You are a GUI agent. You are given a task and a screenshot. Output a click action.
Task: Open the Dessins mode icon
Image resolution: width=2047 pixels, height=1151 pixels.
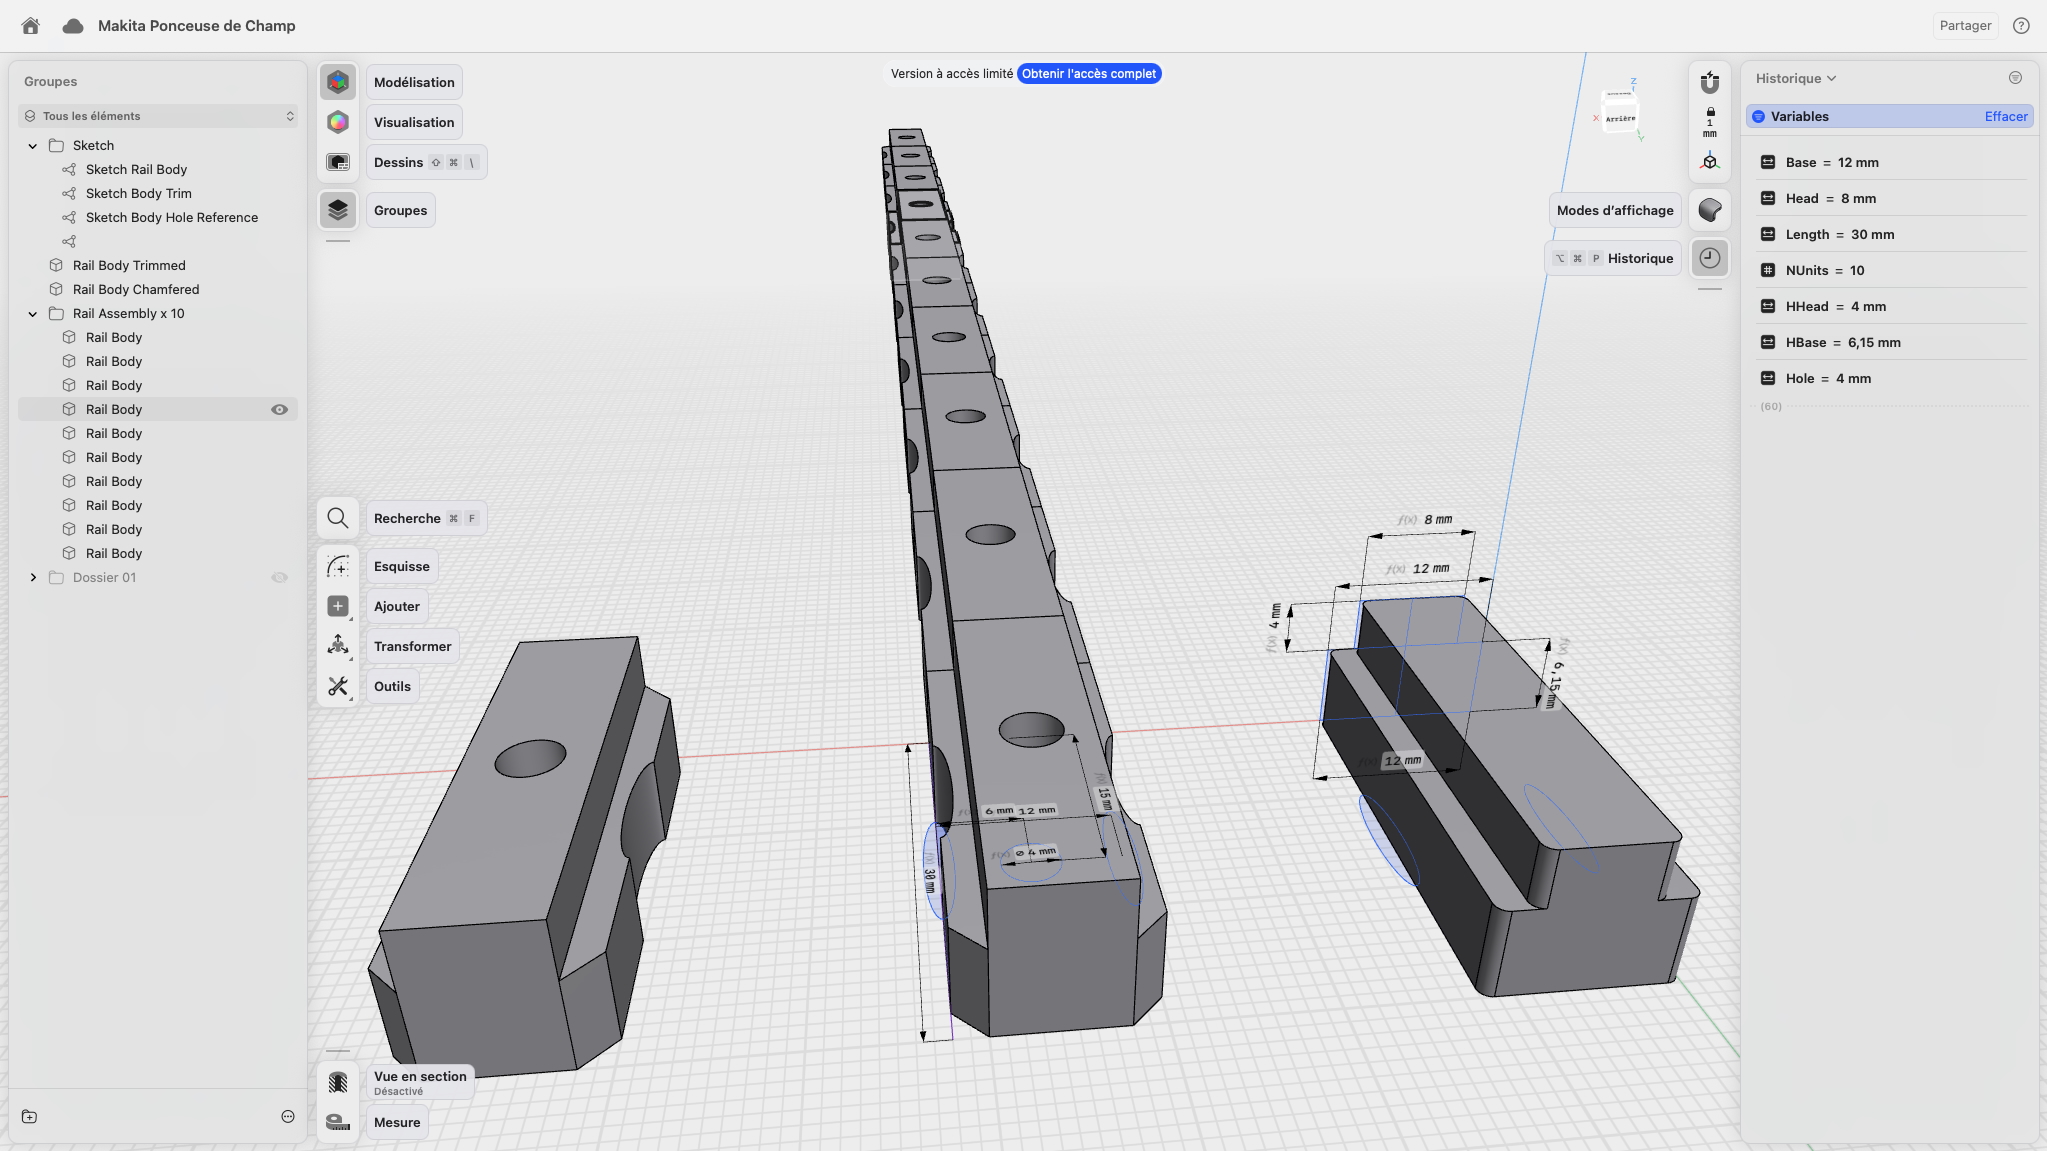coord(338,162)
